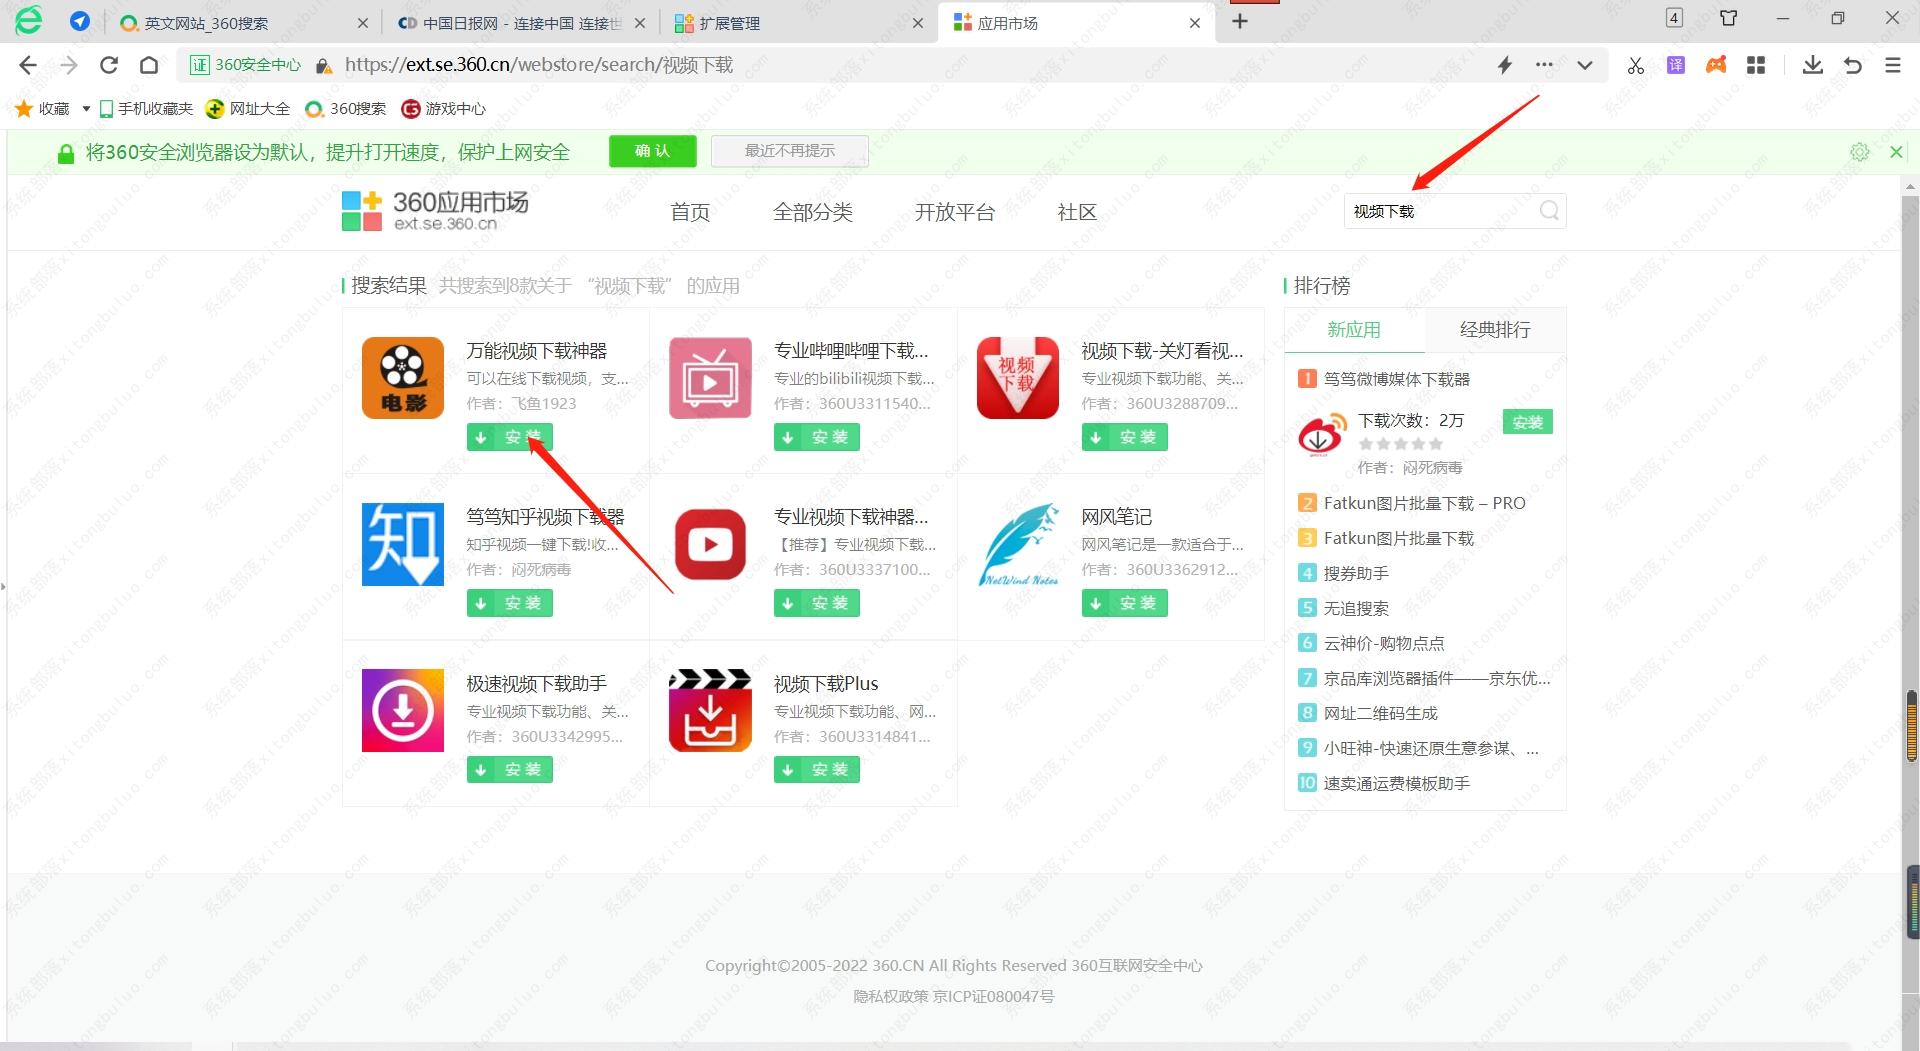Click the search magnifier icon in app market

(x=1549, y=211)
